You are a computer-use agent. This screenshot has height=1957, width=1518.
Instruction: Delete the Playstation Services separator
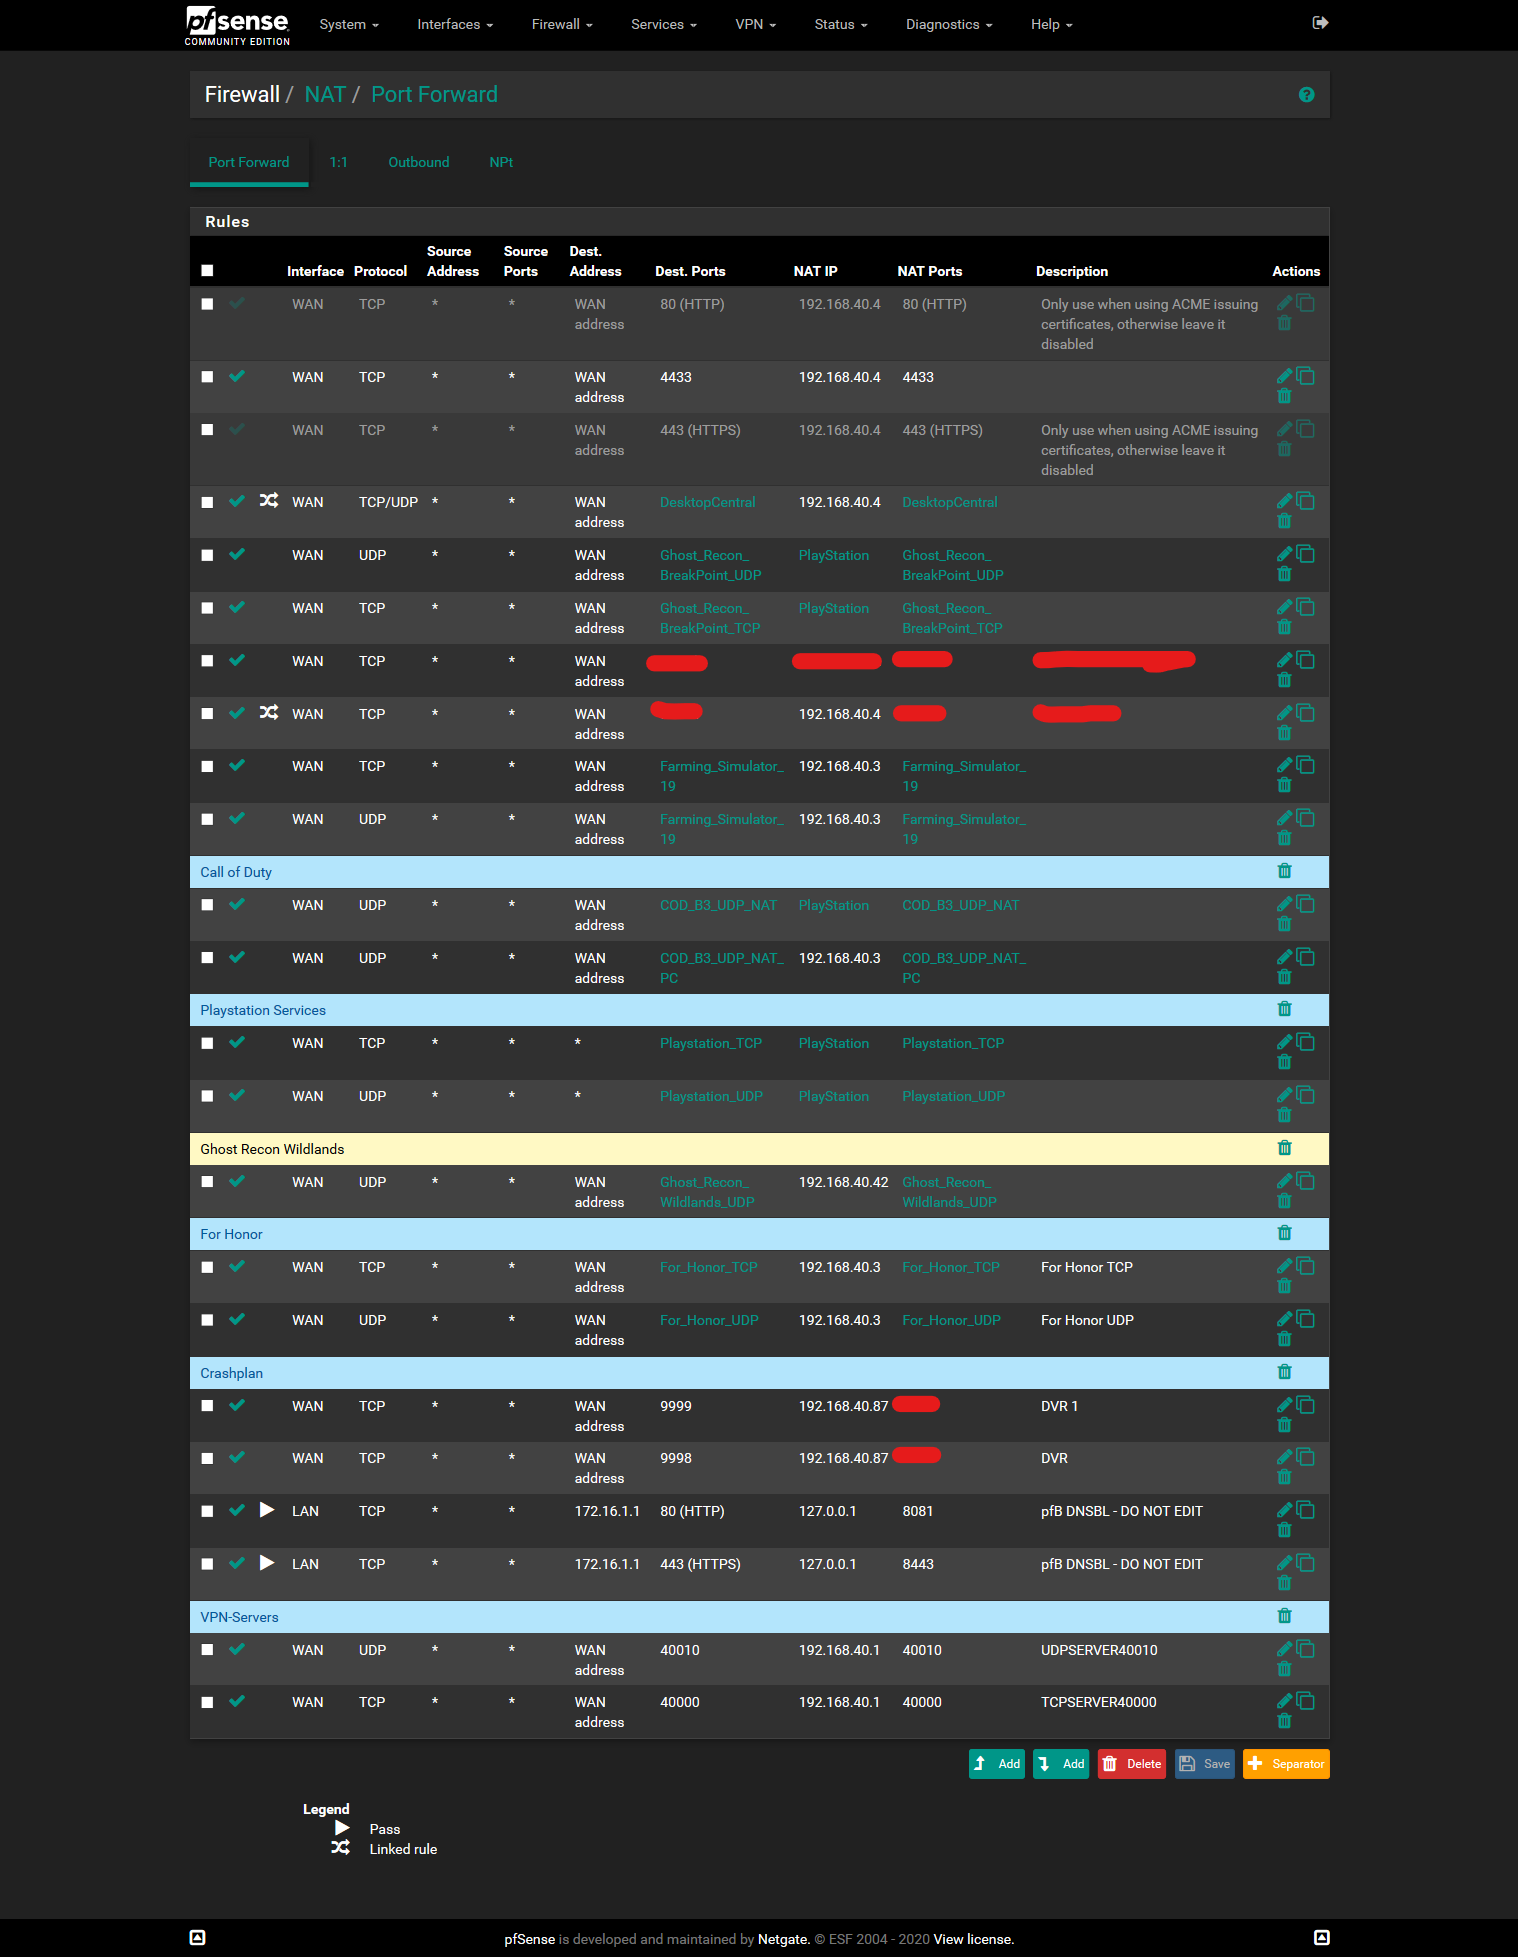[1285, 1009]
